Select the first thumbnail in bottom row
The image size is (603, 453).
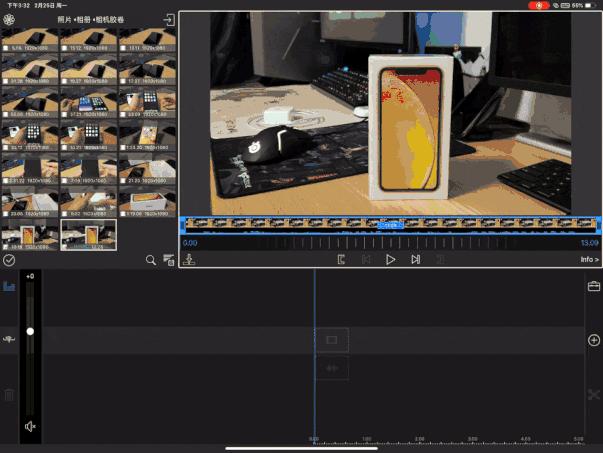pos(30,235)
